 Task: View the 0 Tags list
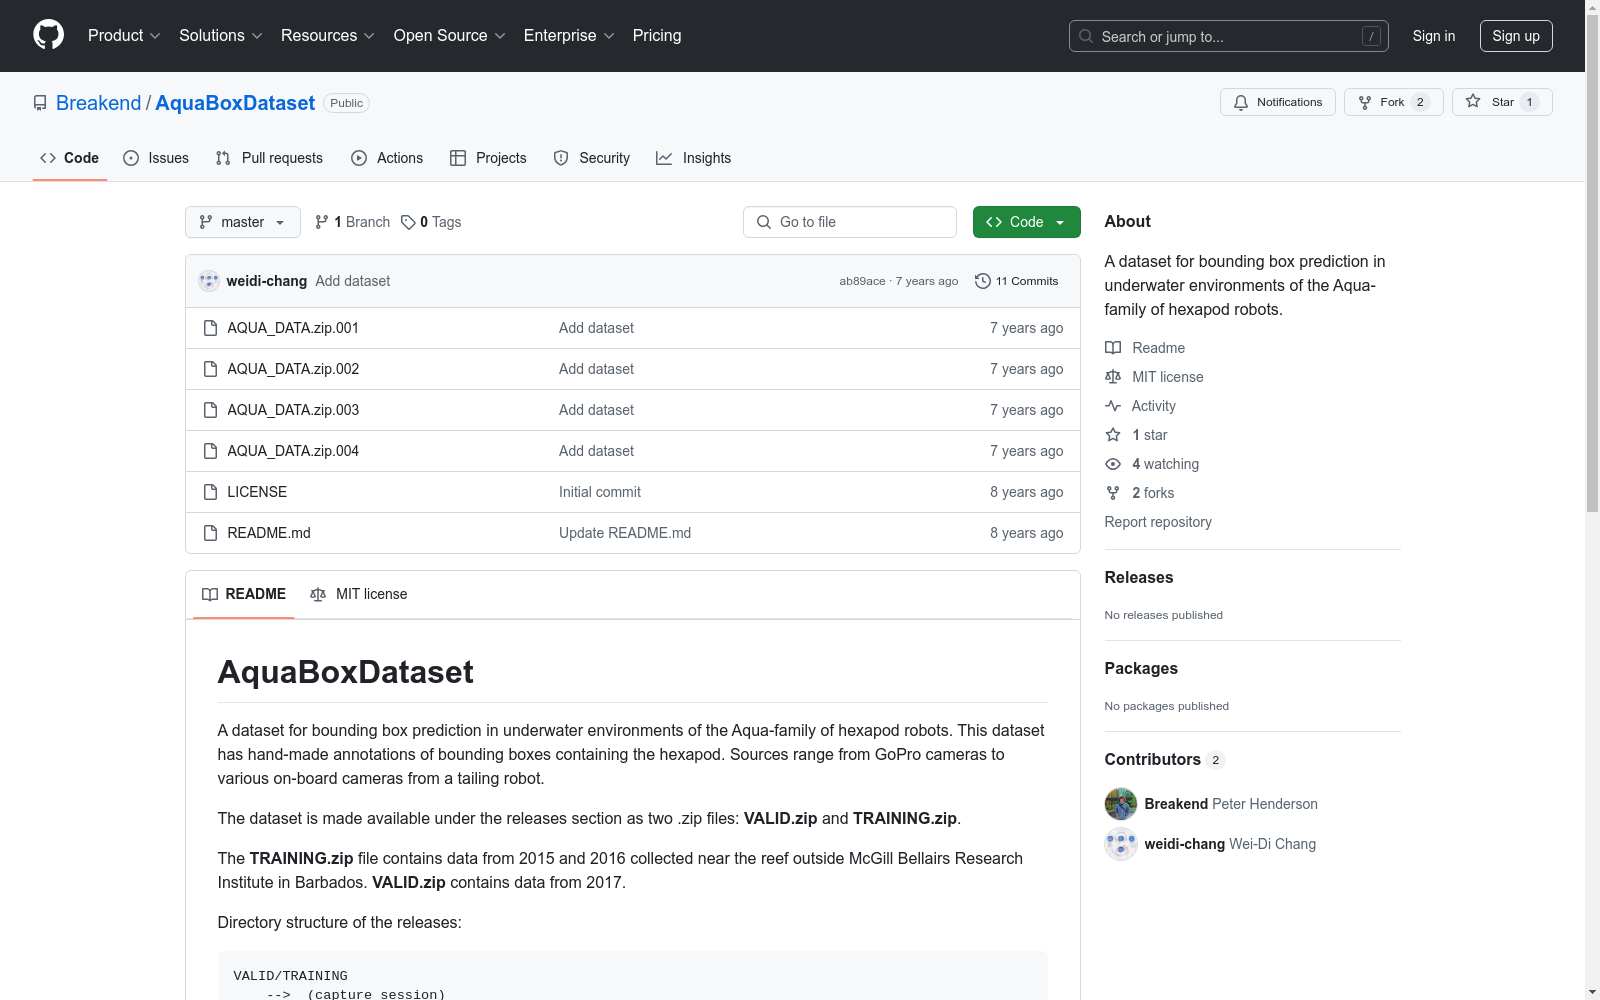point(431,222)
